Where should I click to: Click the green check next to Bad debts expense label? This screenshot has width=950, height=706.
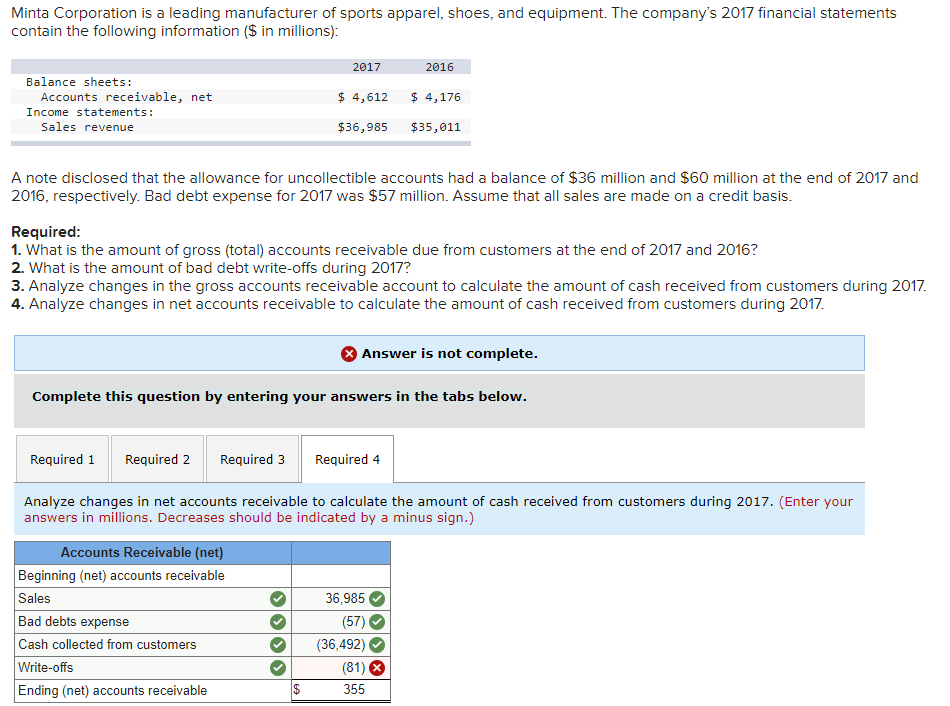(x=277, y=622)
